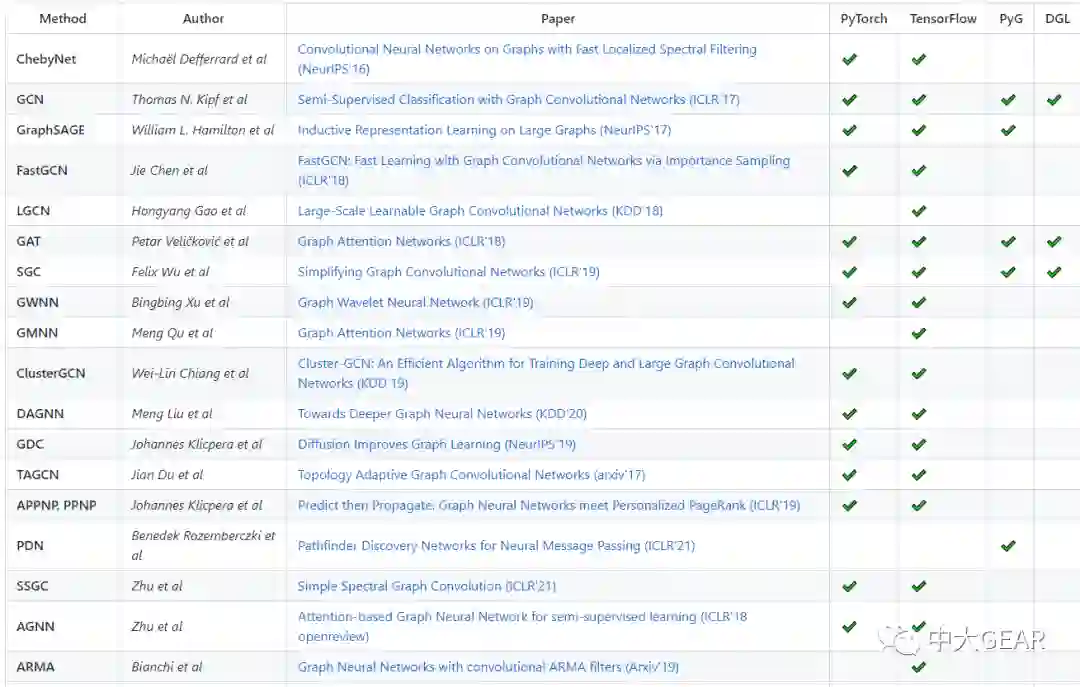Open the Semi-Supervised Classification GCN paper link

518,100
